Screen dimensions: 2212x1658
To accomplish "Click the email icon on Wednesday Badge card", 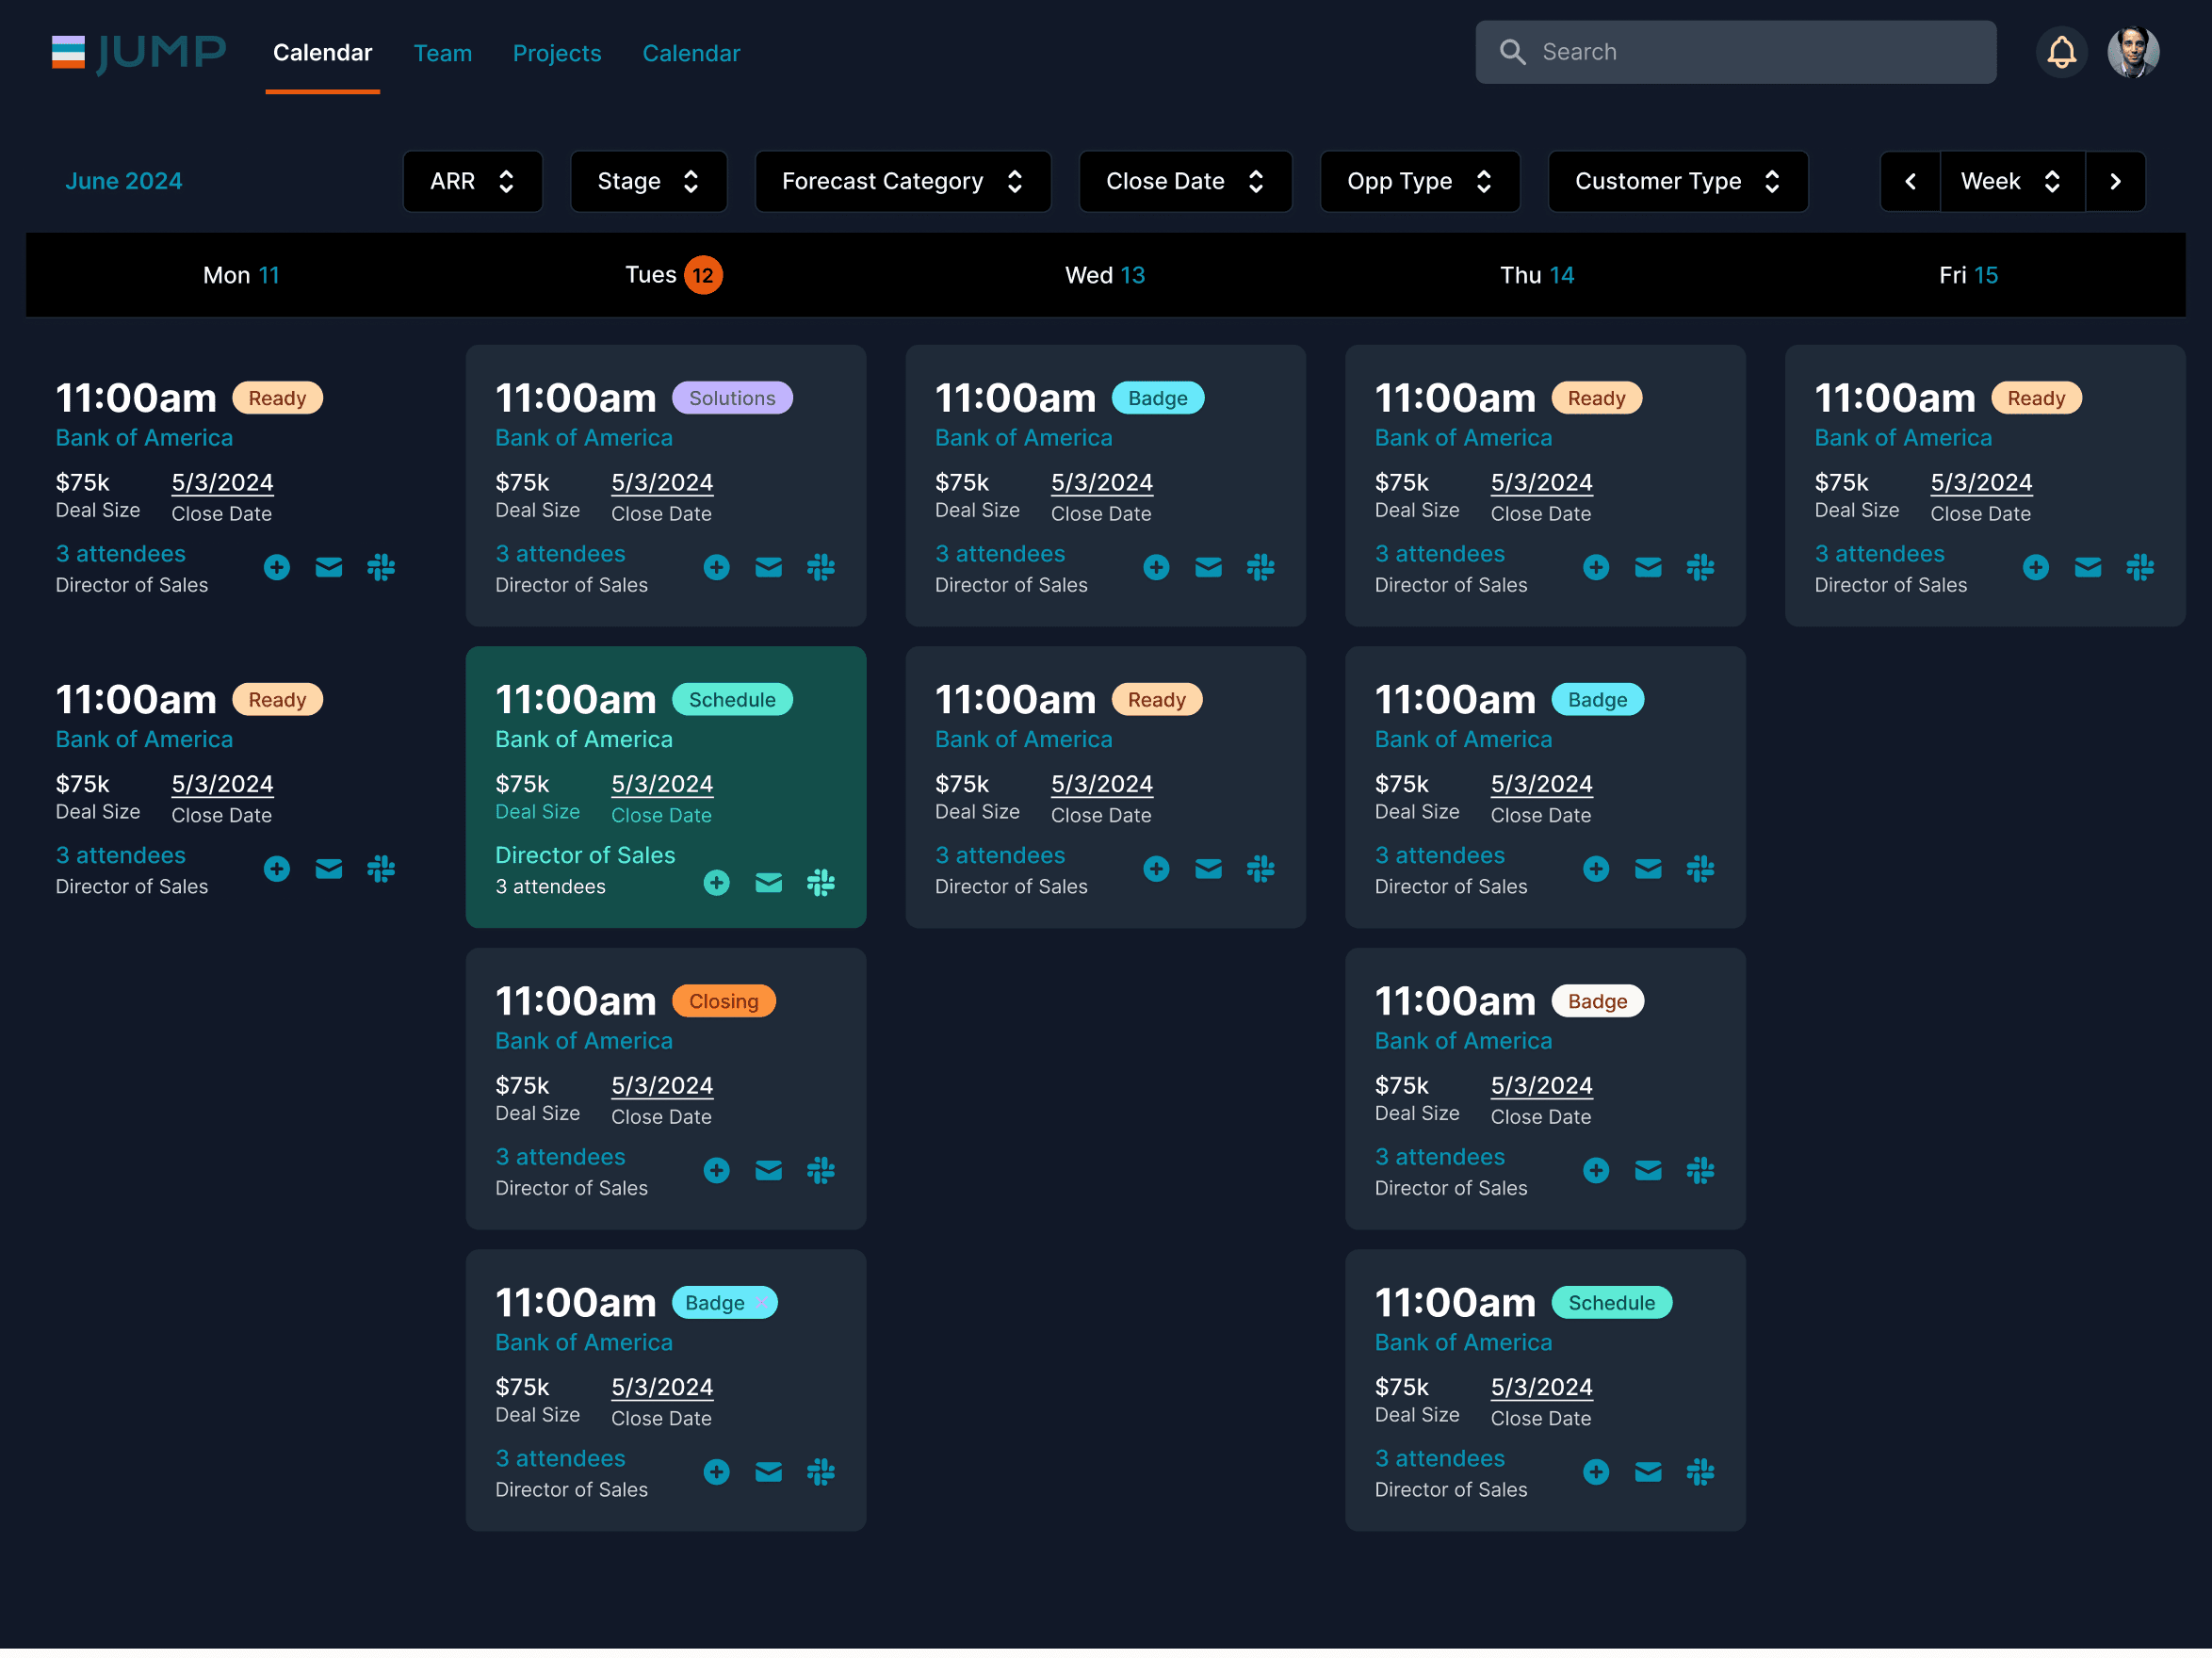I will point(1208,567).
